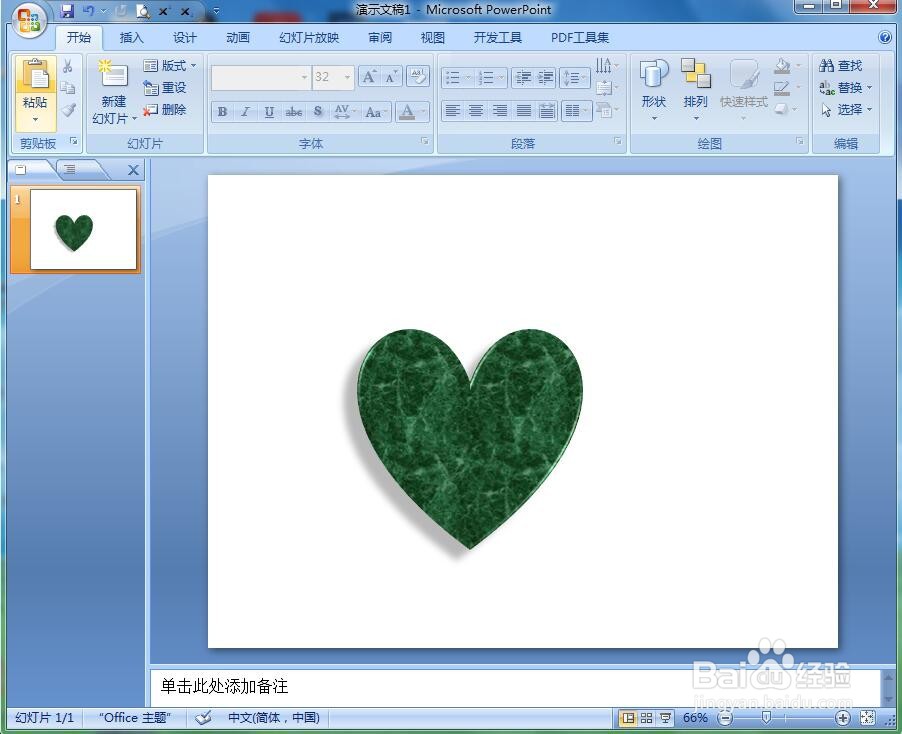Viewport: 902px width, 734px height.
Task: Toggle italic formatting
Action: coord(244,112)
